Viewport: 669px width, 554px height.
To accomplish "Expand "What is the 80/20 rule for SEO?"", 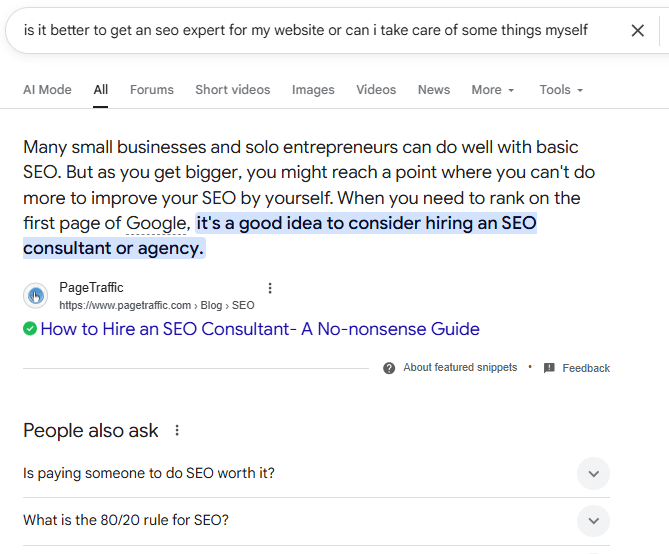I will [593, 520].
